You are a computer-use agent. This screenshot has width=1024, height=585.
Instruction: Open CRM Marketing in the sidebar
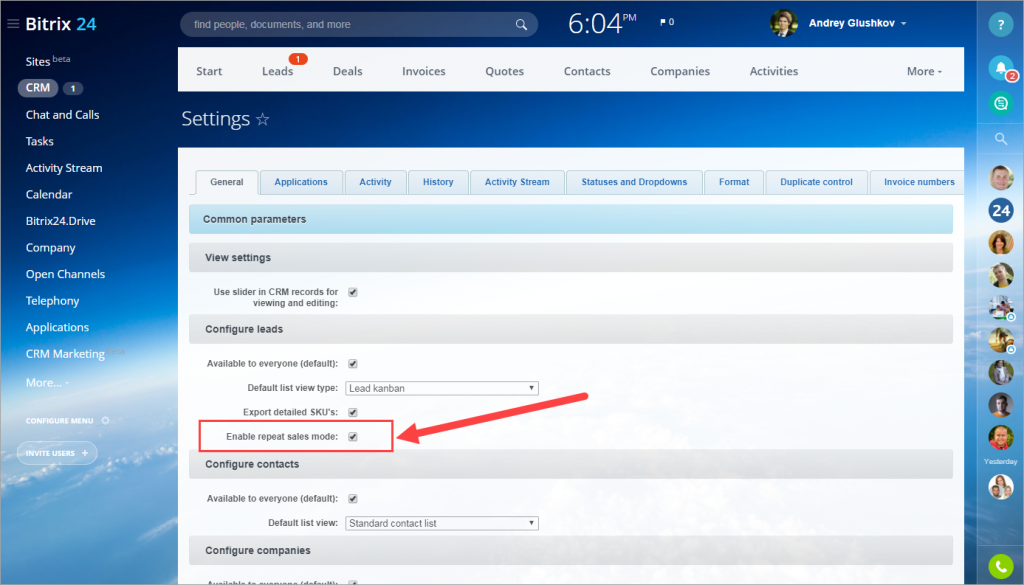[x=65, y=354]
